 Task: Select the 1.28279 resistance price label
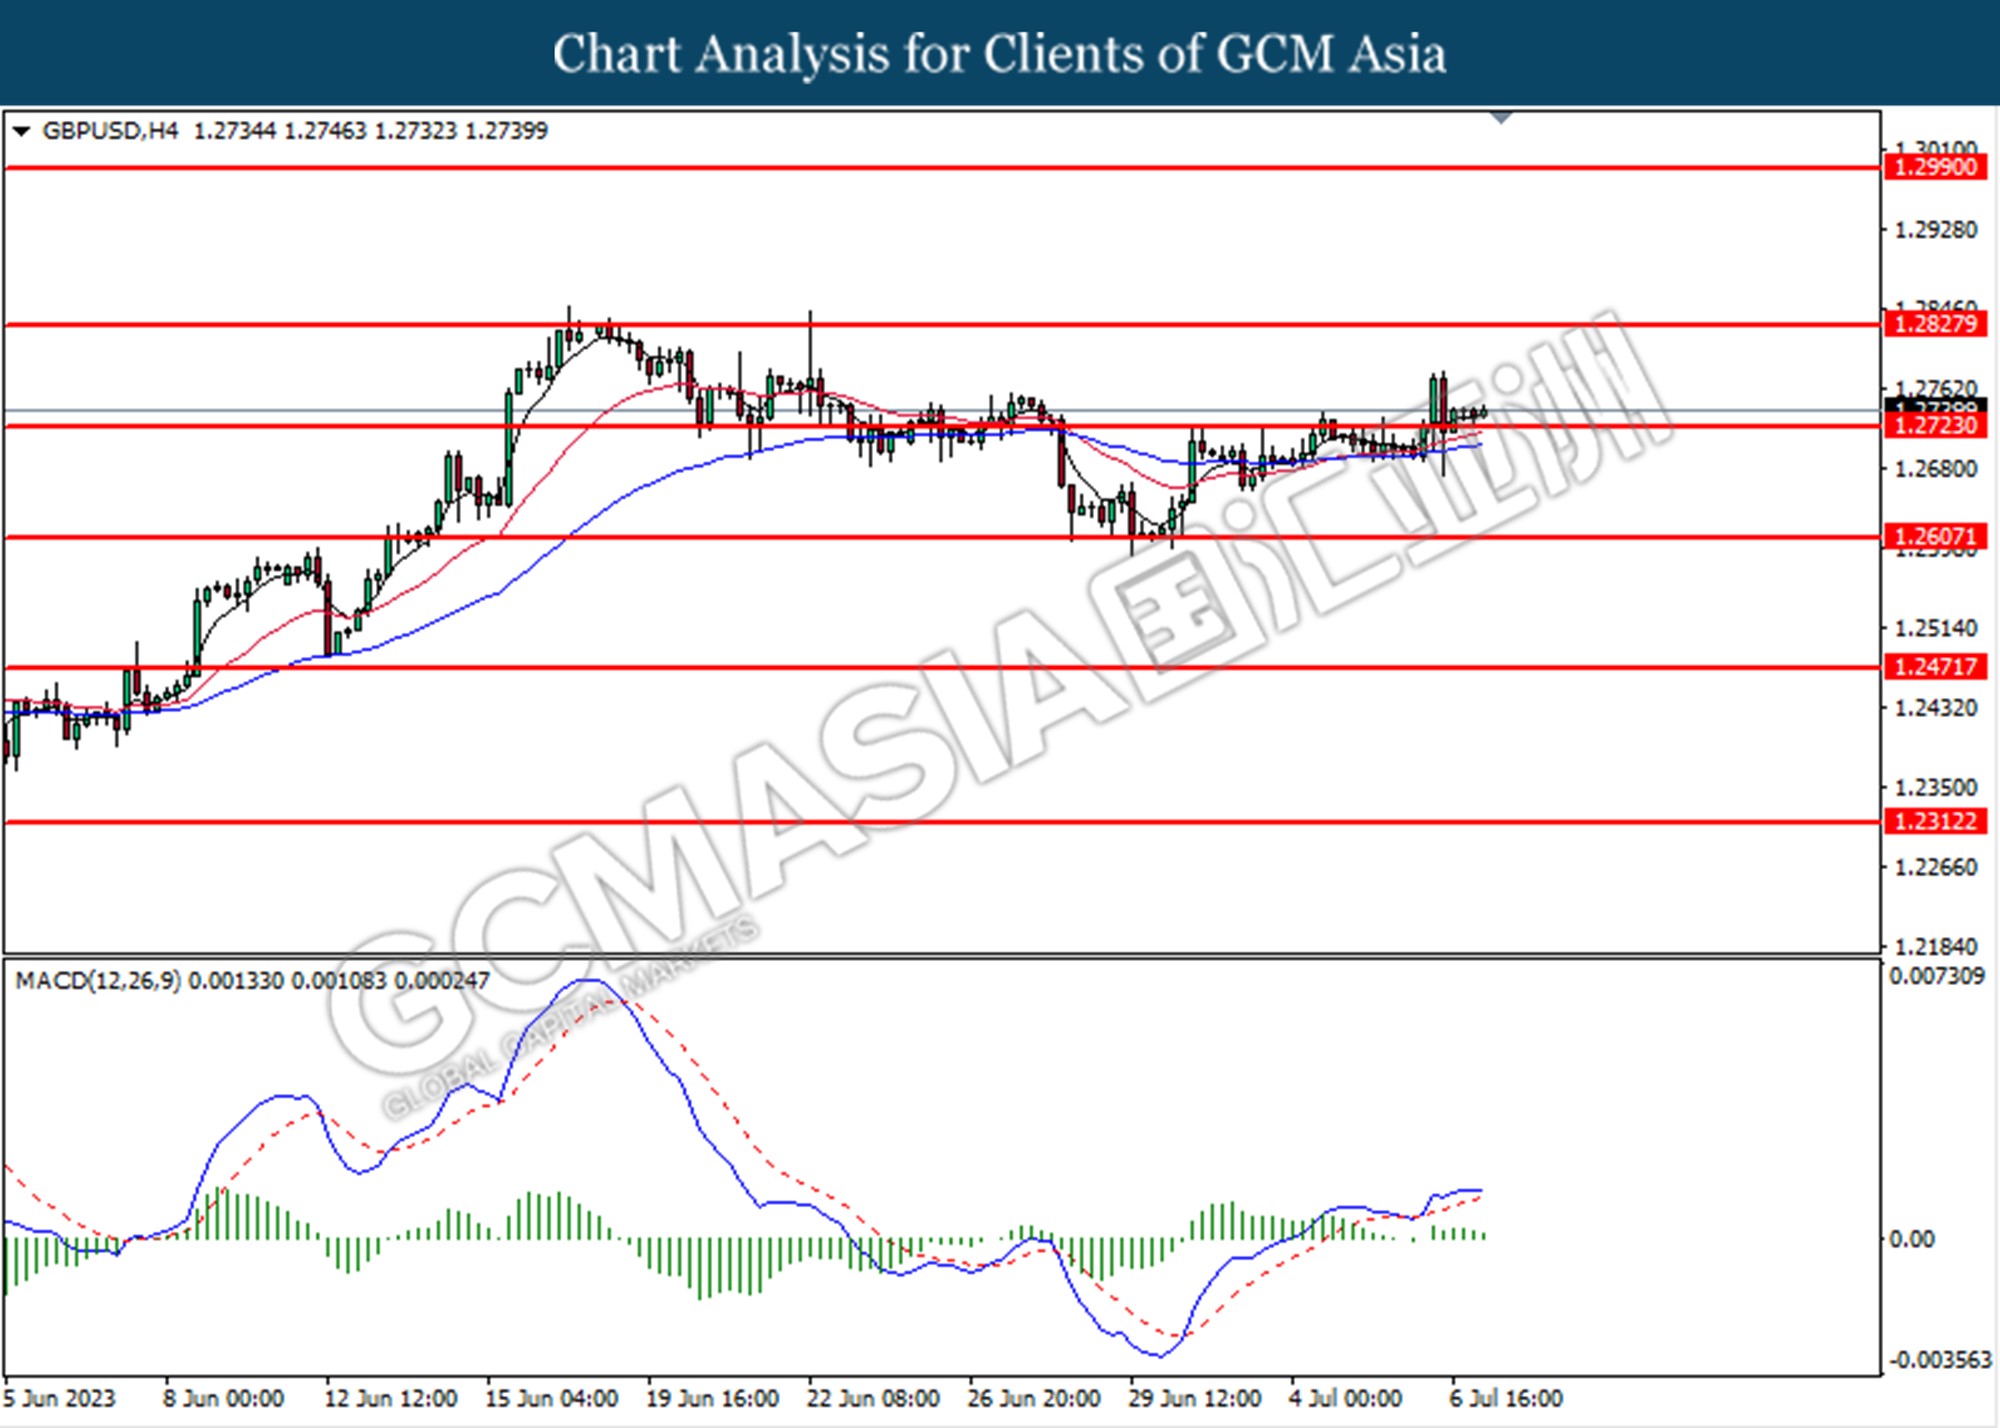pyautogui.click(x=1934, y=324)
